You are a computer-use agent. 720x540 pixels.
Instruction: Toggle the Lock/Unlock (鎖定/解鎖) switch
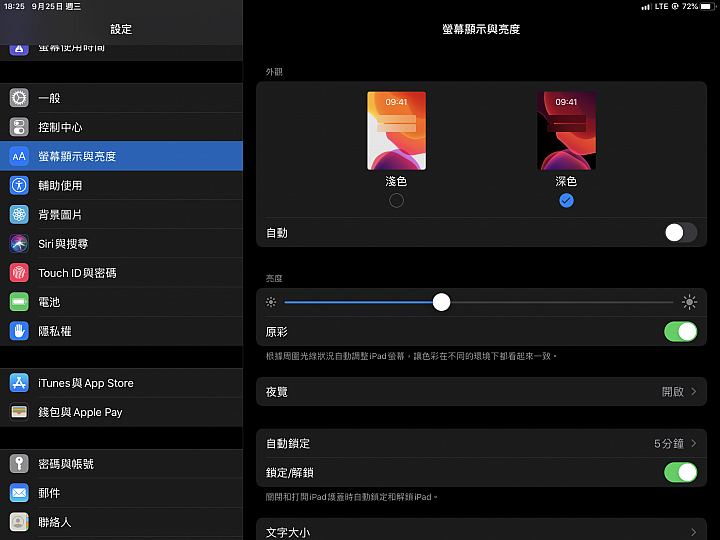681,472
